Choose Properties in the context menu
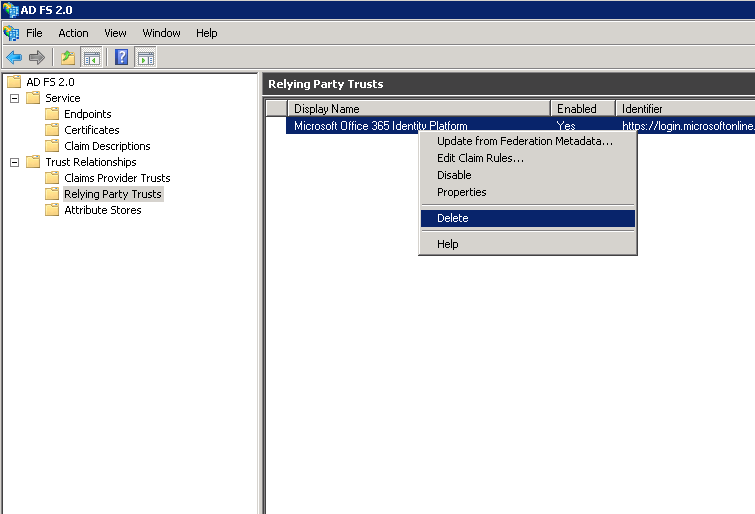 528,192
